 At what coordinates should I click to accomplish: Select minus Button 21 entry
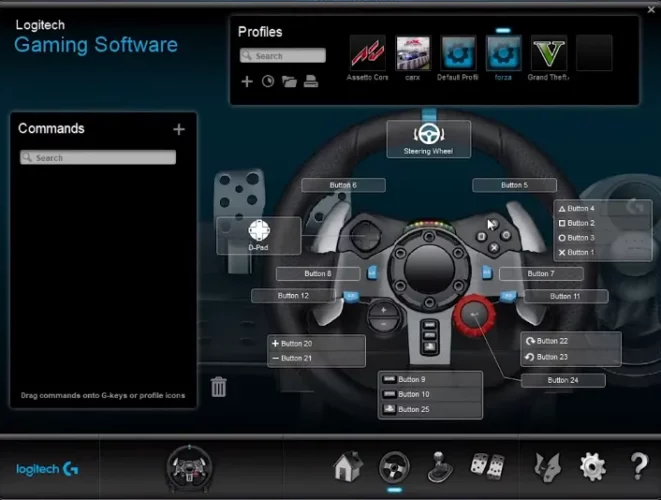(x=317, y=358)
